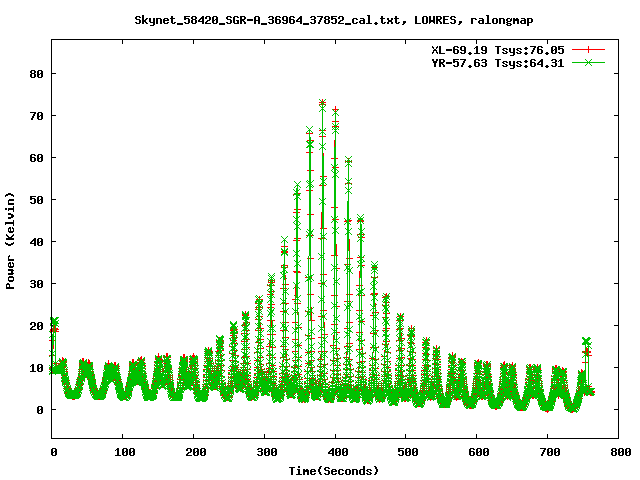Click the y-axis tick label 80
Viewport: 640px width, 480px height.
coord(36,74)
